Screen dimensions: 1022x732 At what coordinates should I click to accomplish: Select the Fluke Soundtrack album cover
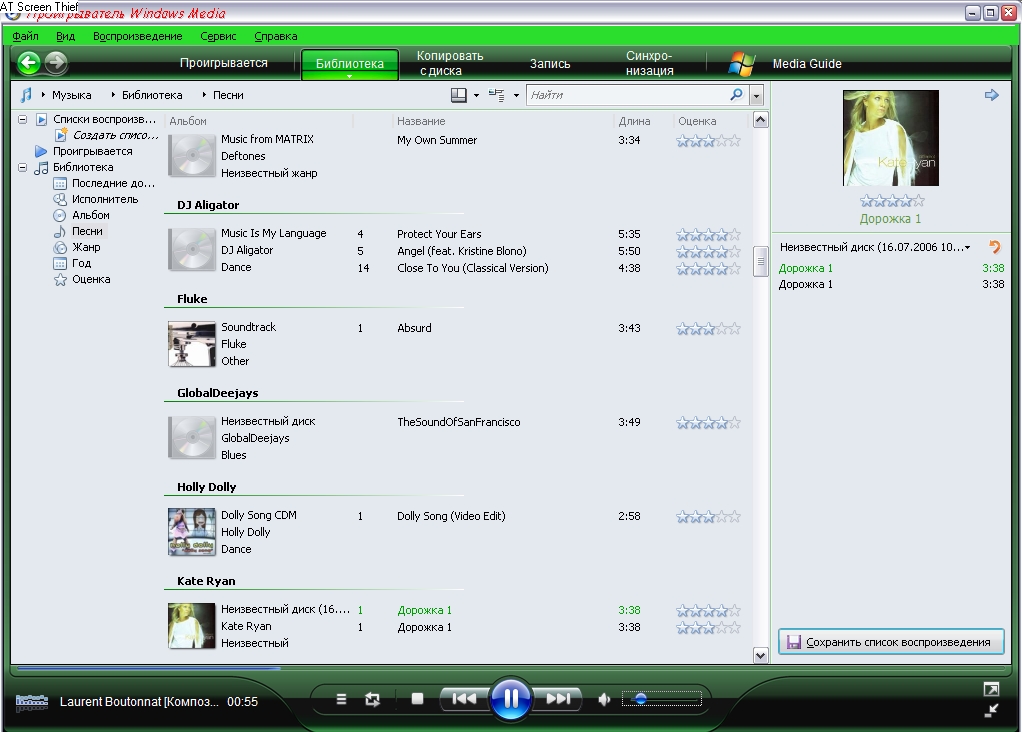click(x=192, y=344)
